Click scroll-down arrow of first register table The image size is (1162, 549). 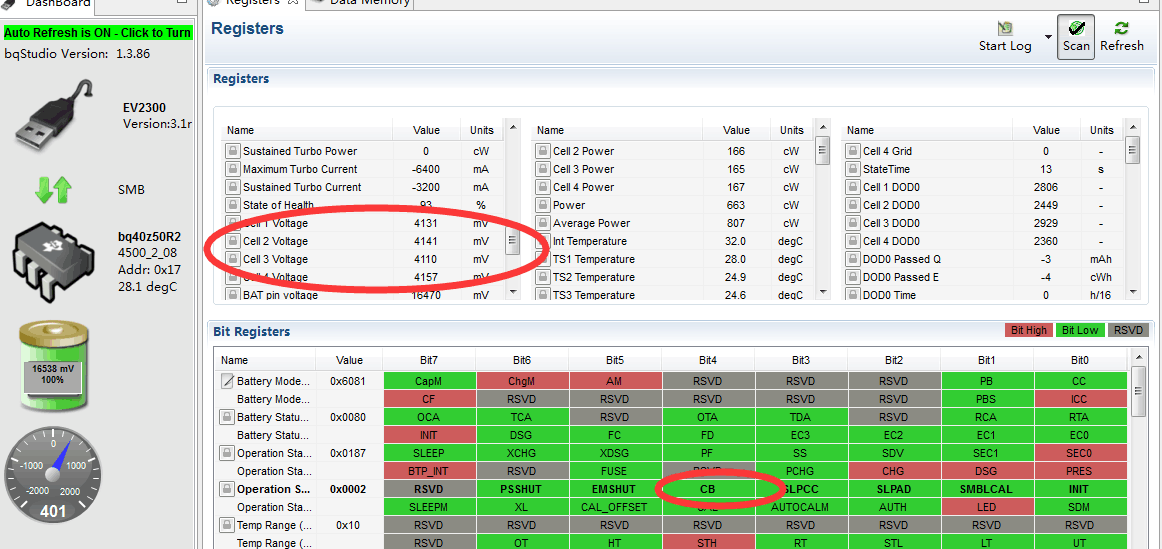pyautogui.click(x=511, y=293)
